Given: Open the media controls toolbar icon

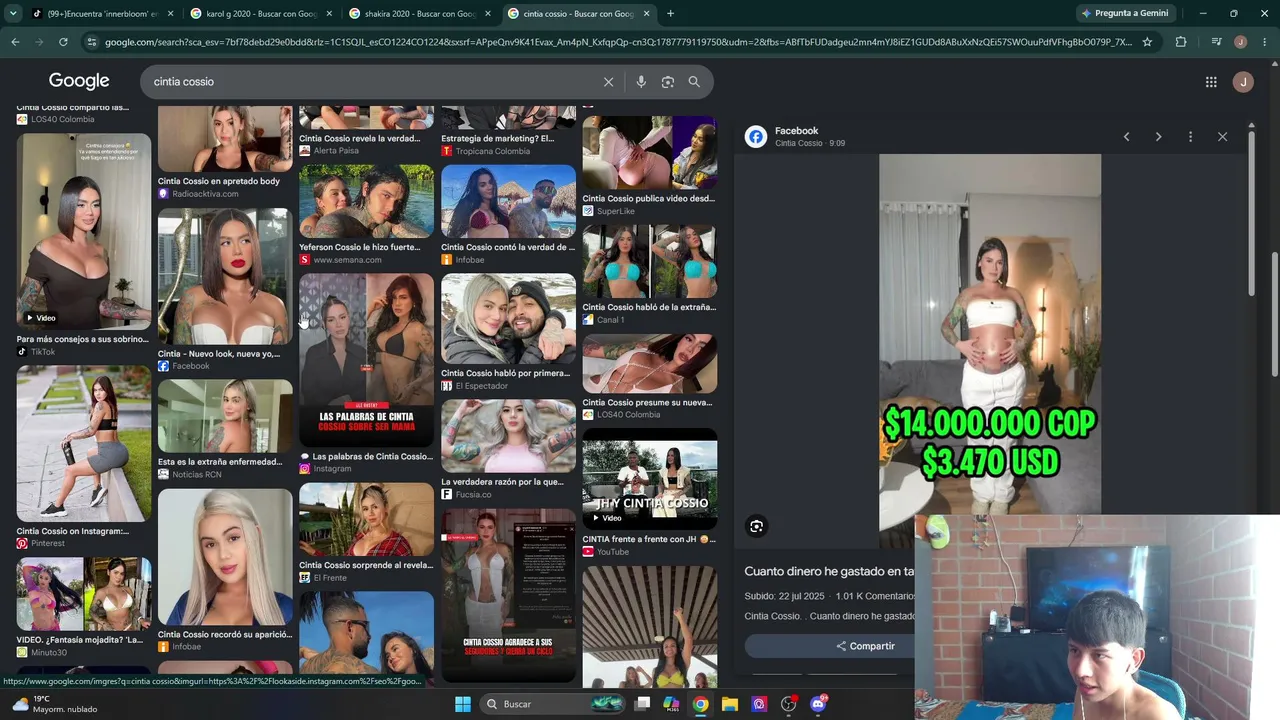Looking at the screenshot, I should click(1216, 42).
